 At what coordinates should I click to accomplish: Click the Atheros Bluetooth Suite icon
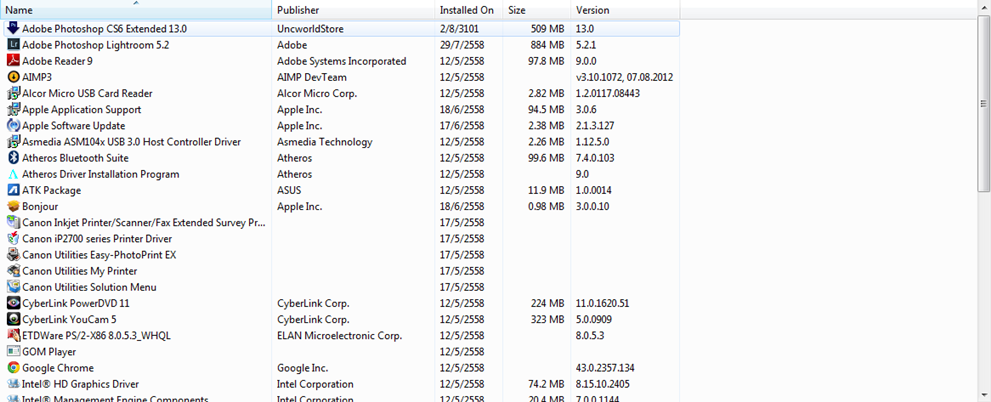tap(13, 158)
